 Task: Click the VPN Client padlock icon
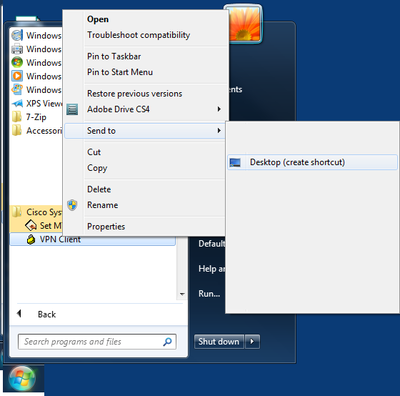[x=31, y=239]
